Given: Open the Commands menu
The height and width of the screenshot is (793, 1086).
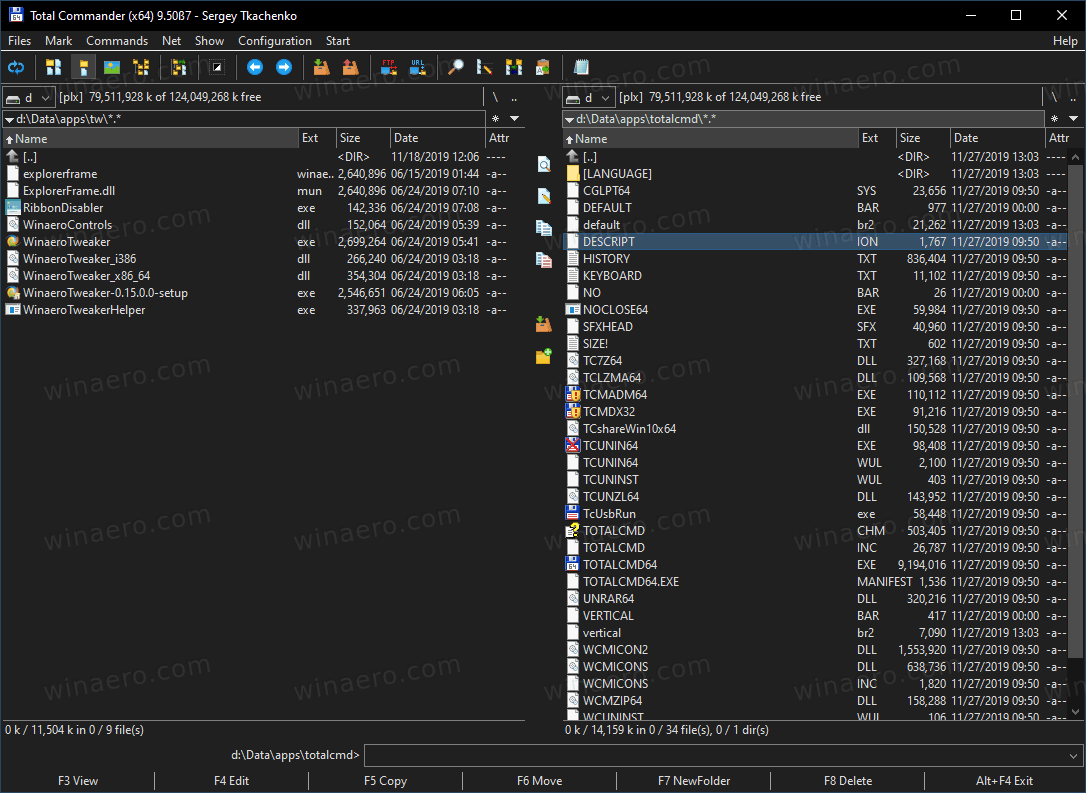Looking at the screenshot, I should click(117, 41).
